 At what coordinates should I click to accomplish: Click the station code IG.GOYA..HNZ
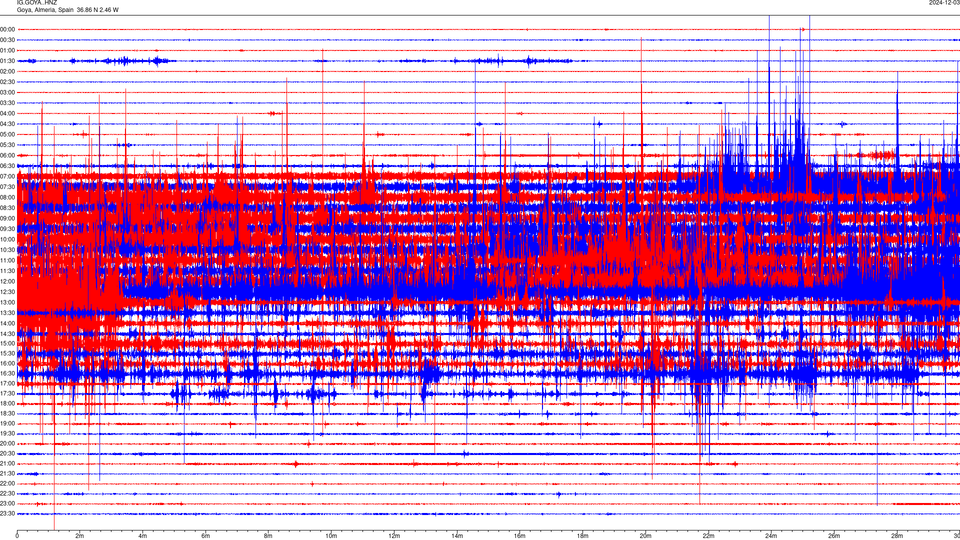37,3
